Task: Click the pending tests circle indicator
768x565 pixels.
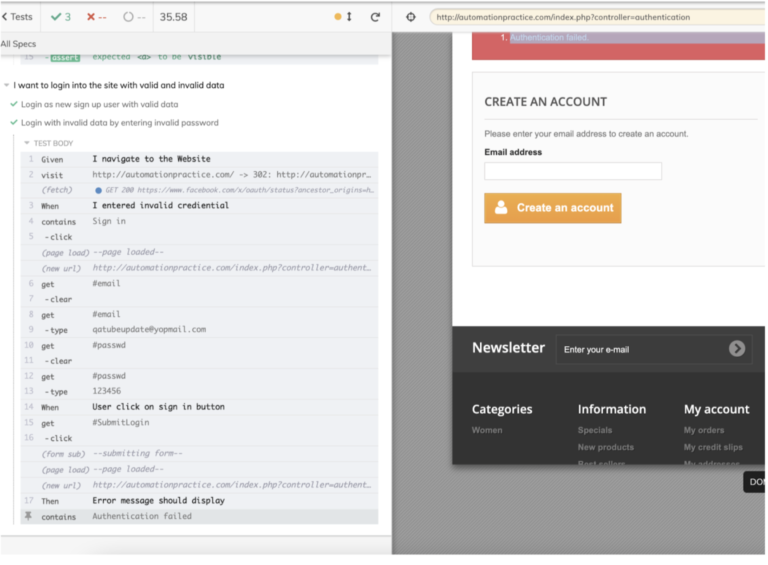Action: [134, 17]
